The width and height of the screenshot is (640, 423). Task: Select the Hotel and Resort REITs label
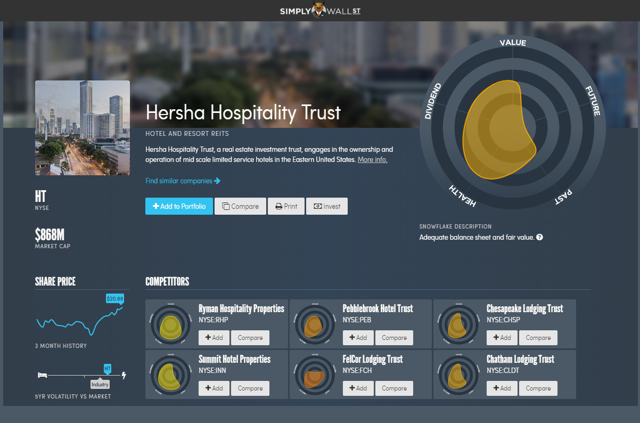pos(187,134)
